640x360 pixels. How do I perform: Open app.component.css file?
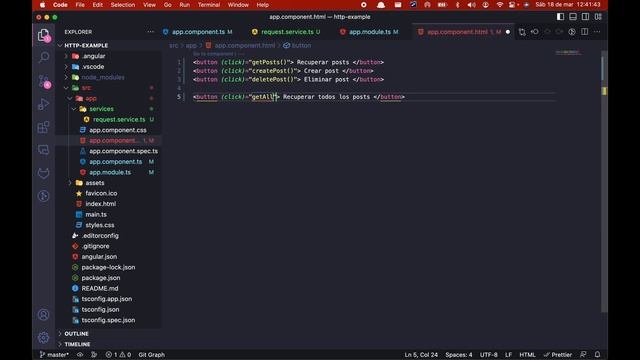click(118, 130)
